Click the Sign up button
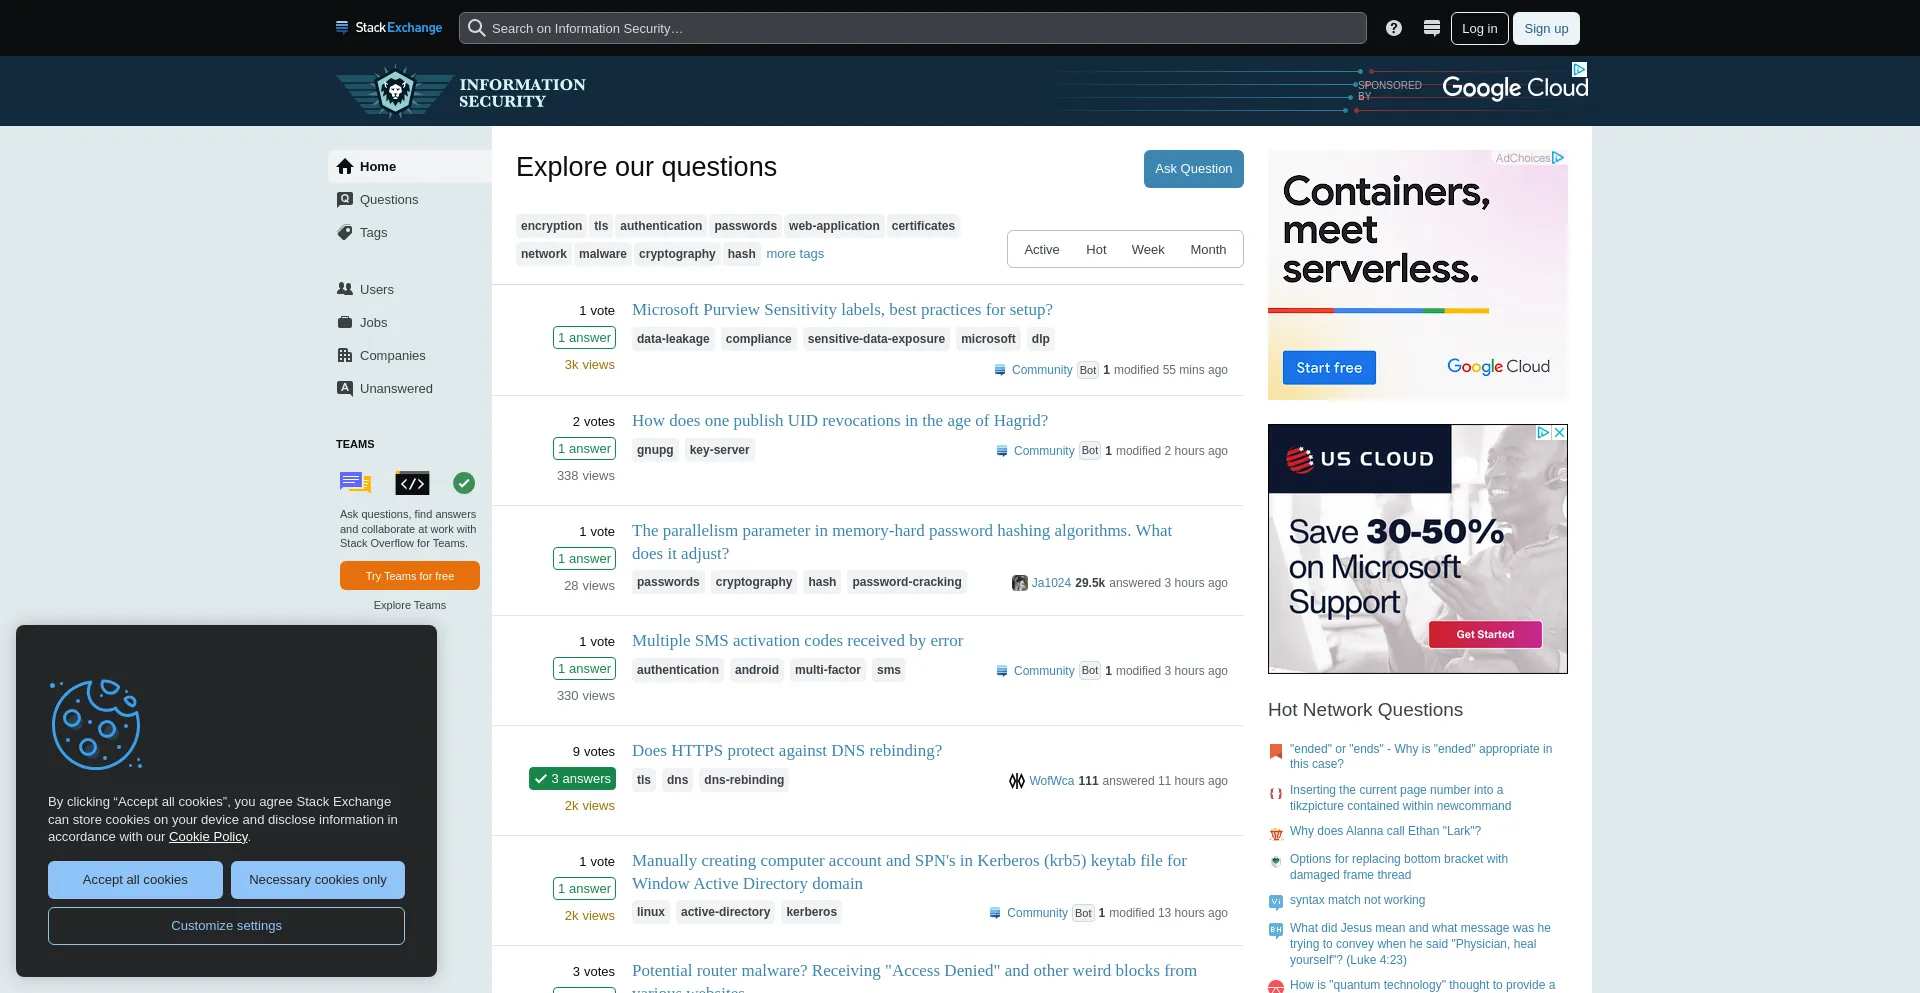Viewport: 1920px width, 993px height. click(1546, 28)
